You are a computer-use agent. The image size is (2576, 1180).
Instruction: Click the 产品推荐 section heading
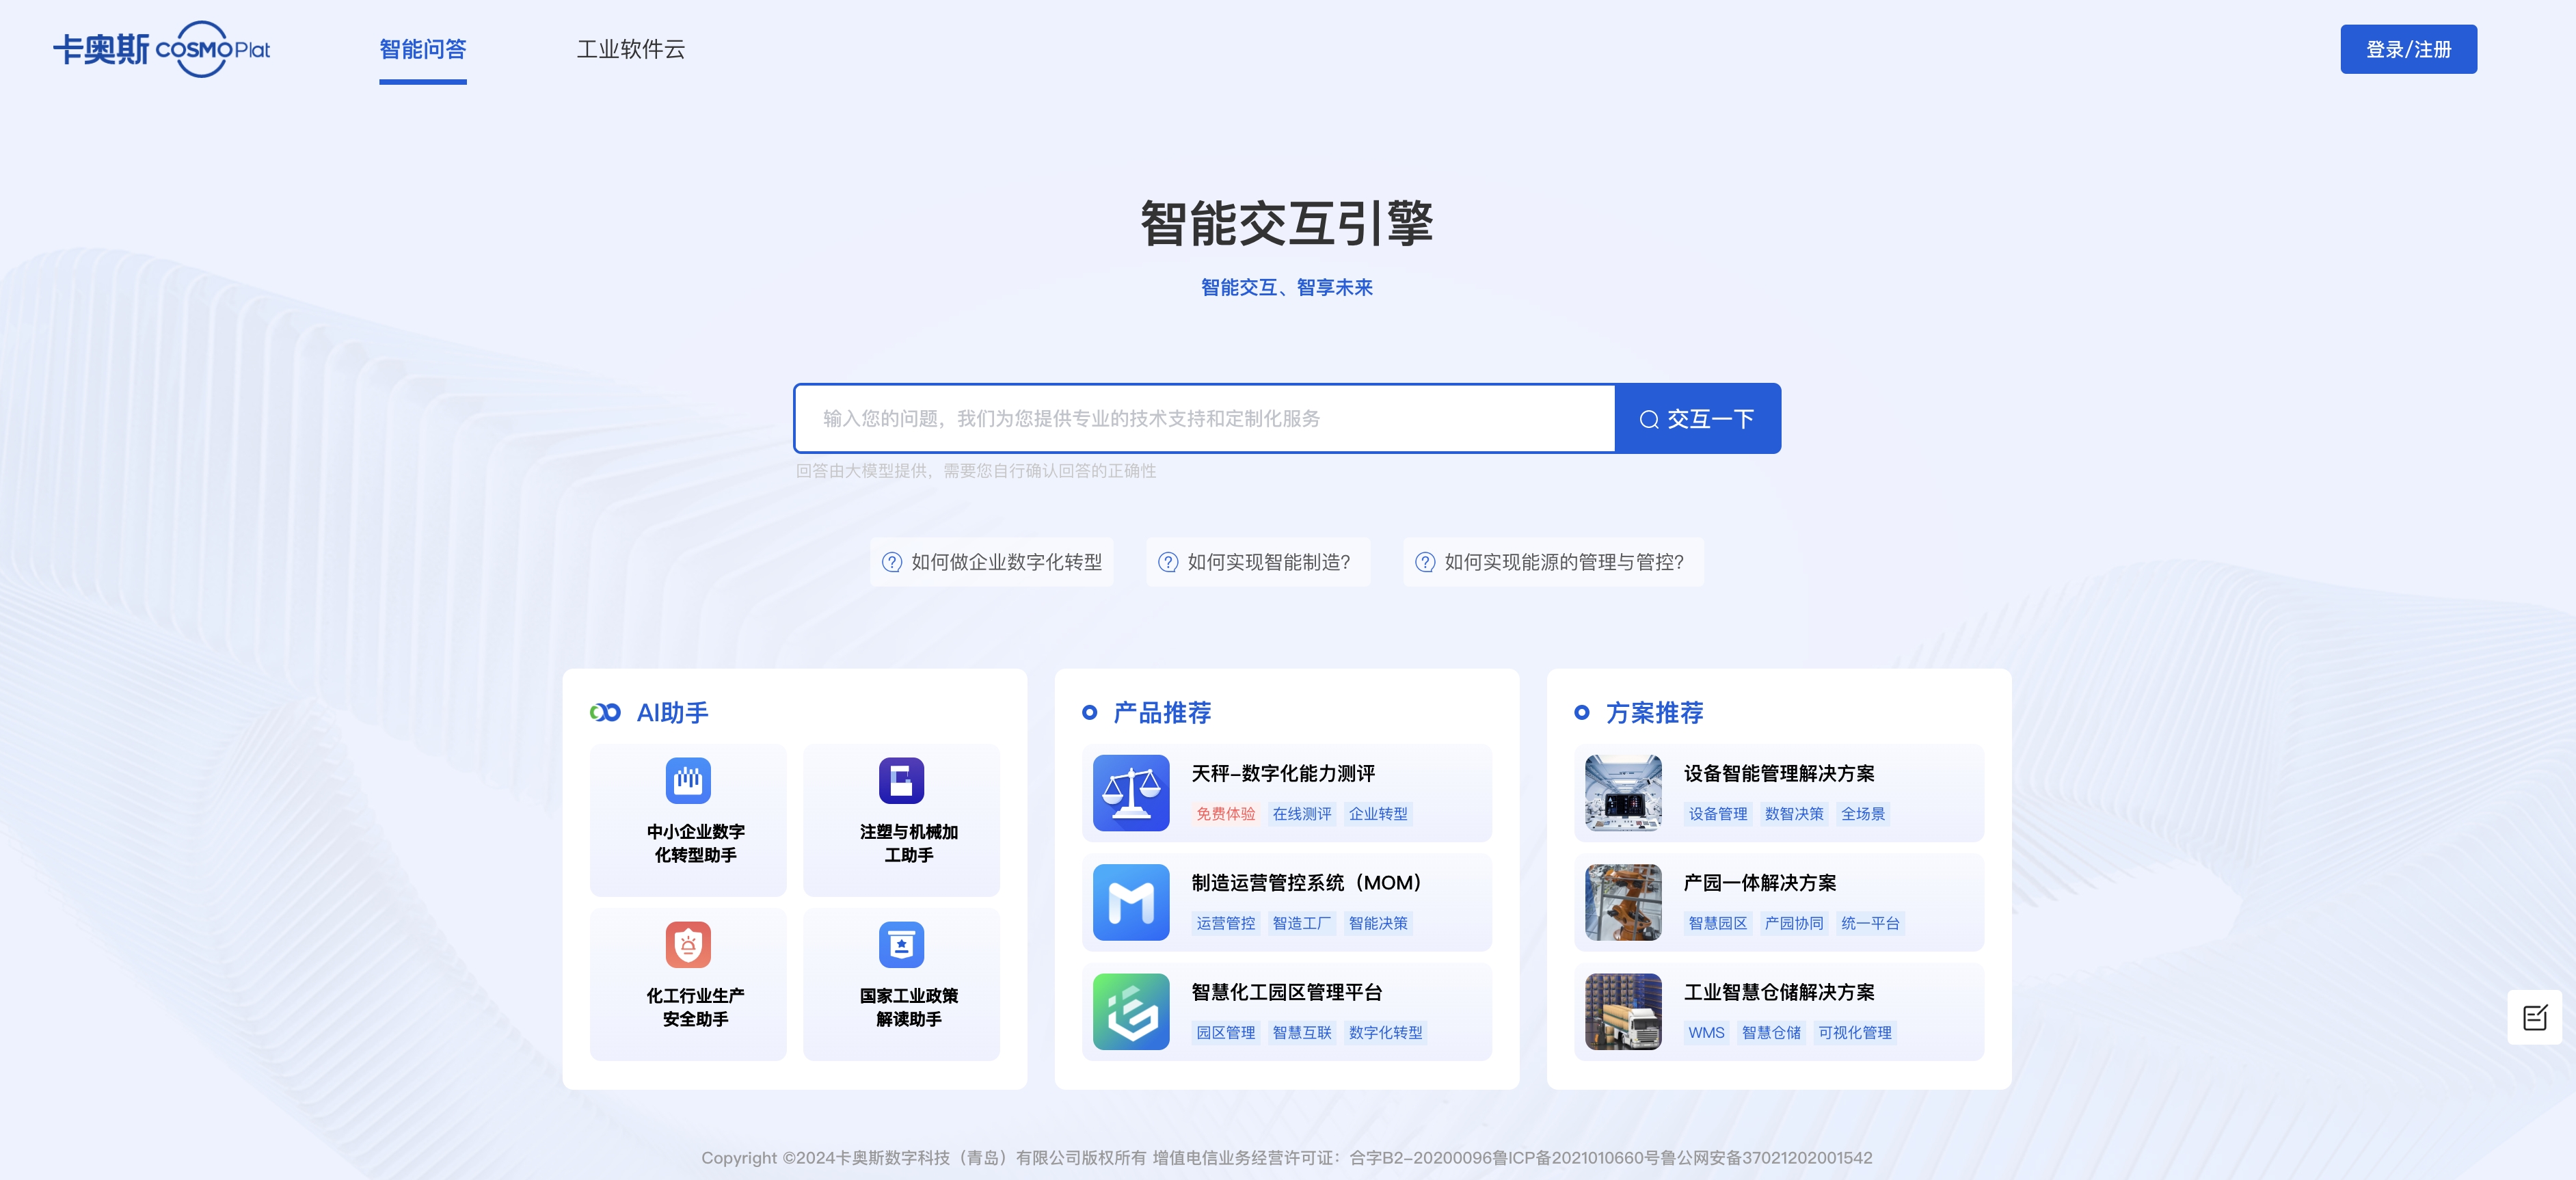click(1162, 712)
